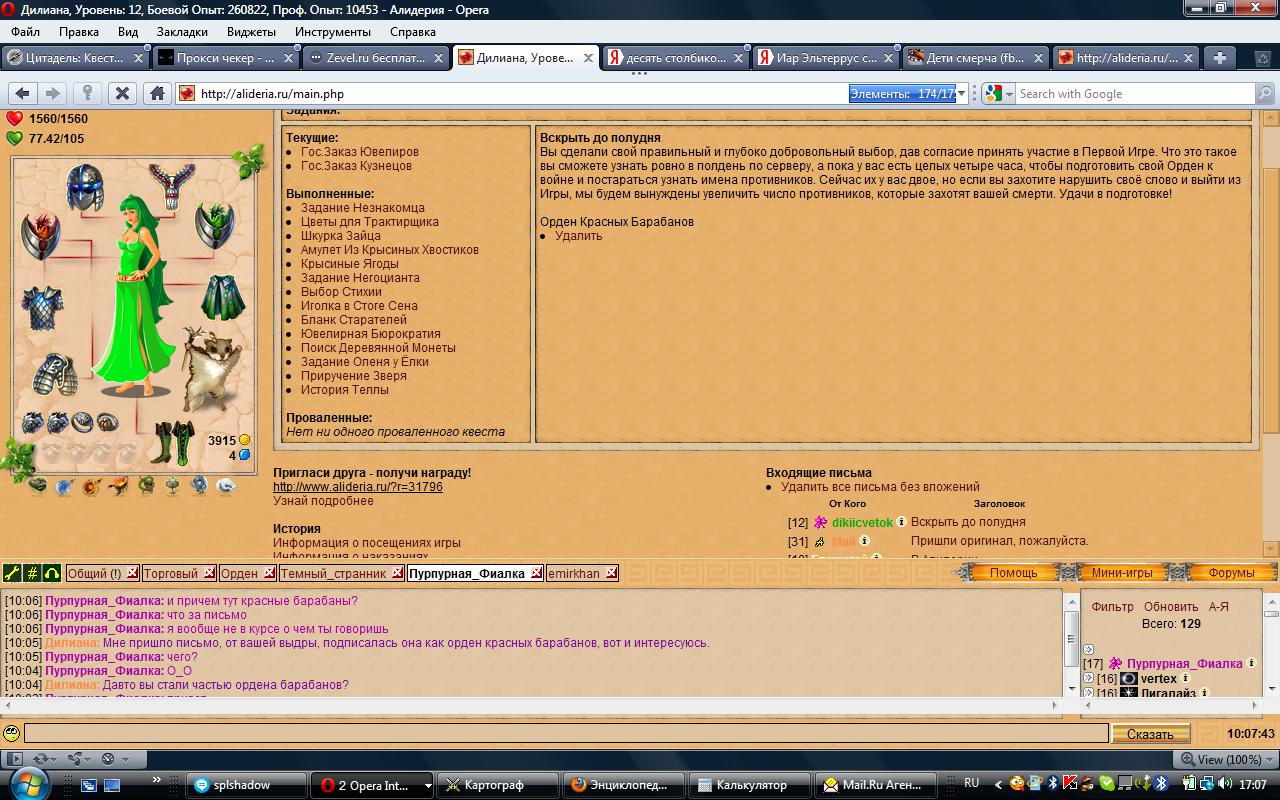Switch to the Дети смерча browser tab
This screenshot has height=800, width=1280.
(x=975, y=58)
